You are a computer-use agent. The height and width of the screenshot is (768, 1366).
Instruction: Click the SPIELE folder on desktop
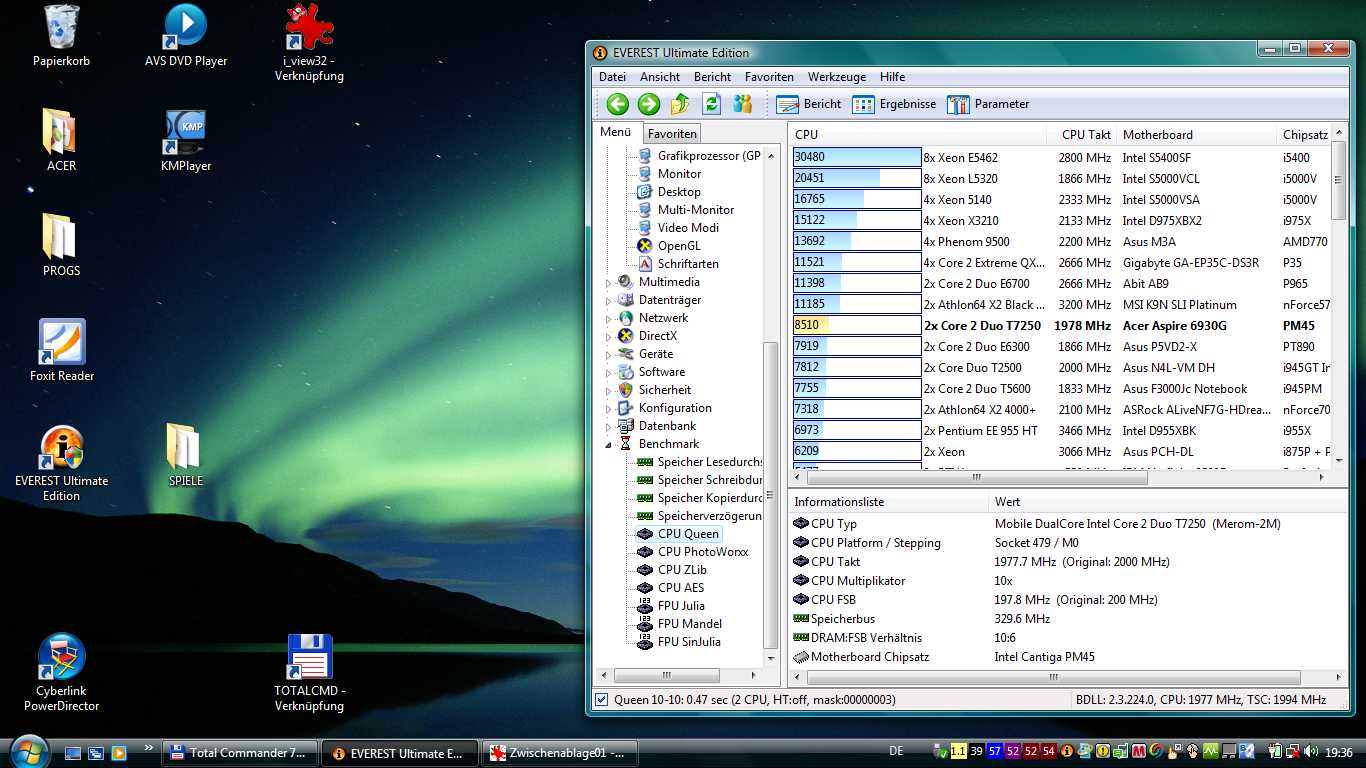pyautogui.click(x=186, y=454)
